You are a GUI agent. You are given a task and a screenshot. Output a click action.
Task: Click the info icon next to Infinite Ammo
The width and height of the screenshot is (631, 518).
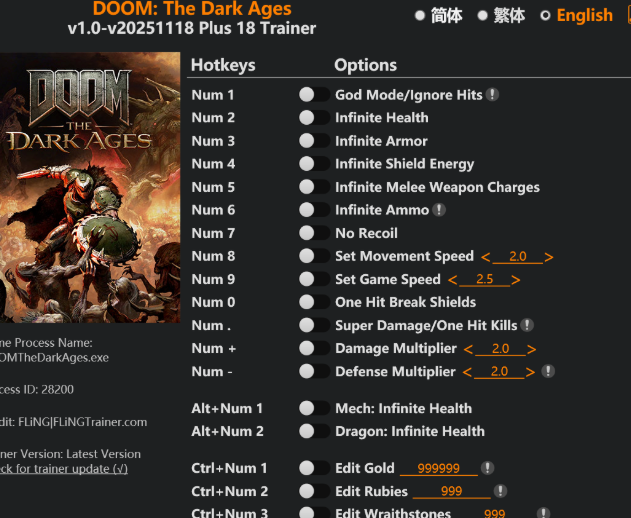tap(439, 210)
